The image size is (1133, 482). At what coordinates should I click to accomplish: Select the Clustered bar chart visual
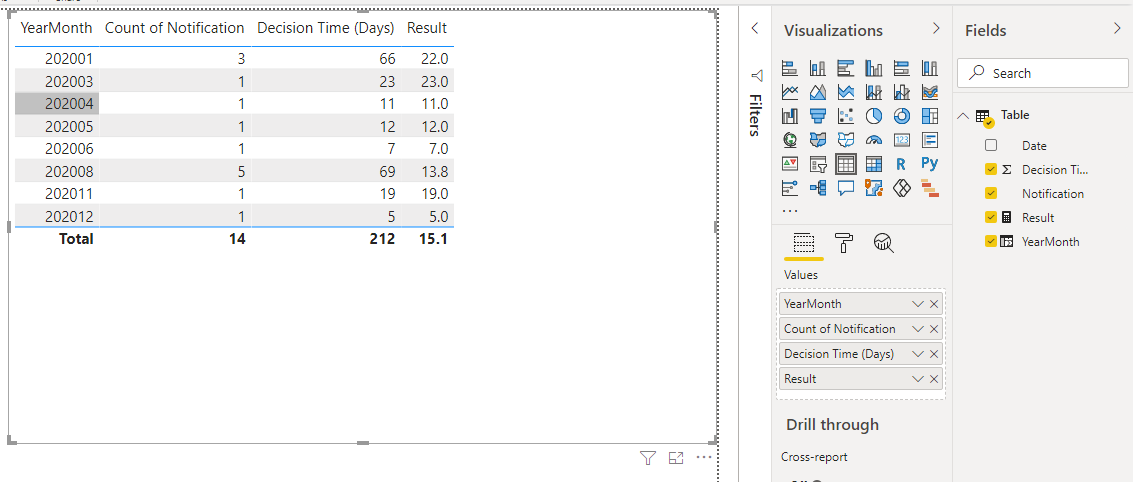[845, 69]
